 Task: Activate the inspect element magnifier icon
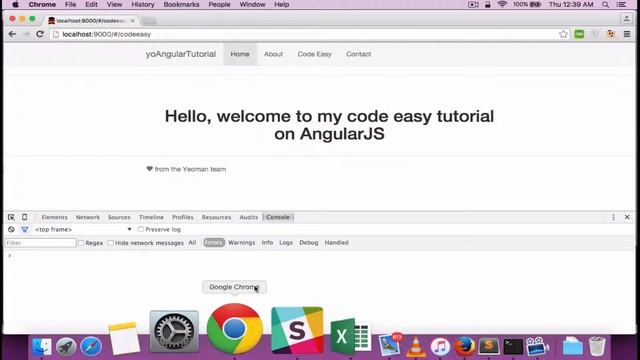click(x=11, y=217)
